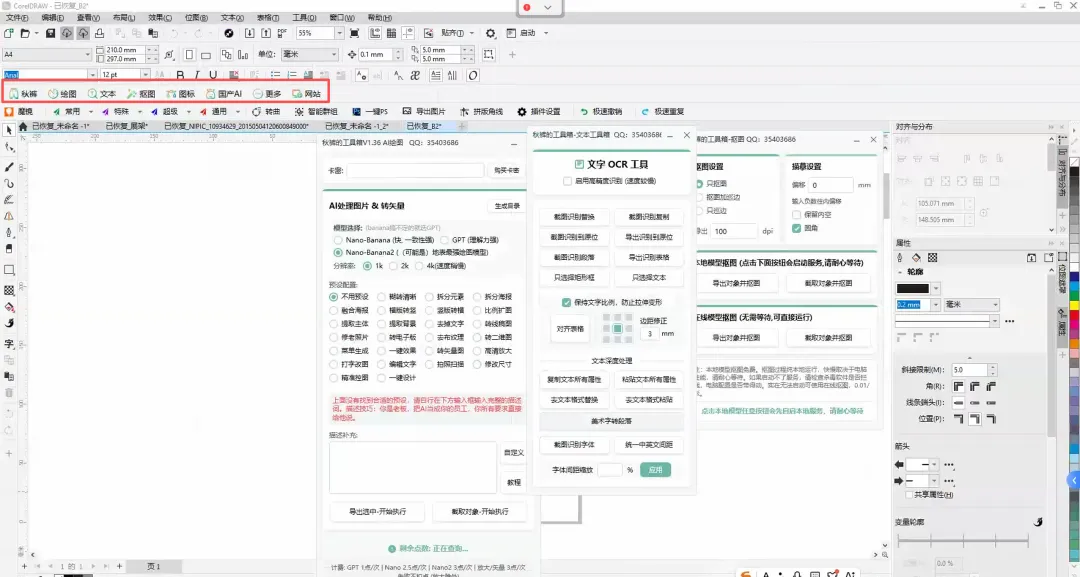Click the 极速撤销 undo item
The height and width of the screenshot is (577, 1080).
tap(601, 112)
